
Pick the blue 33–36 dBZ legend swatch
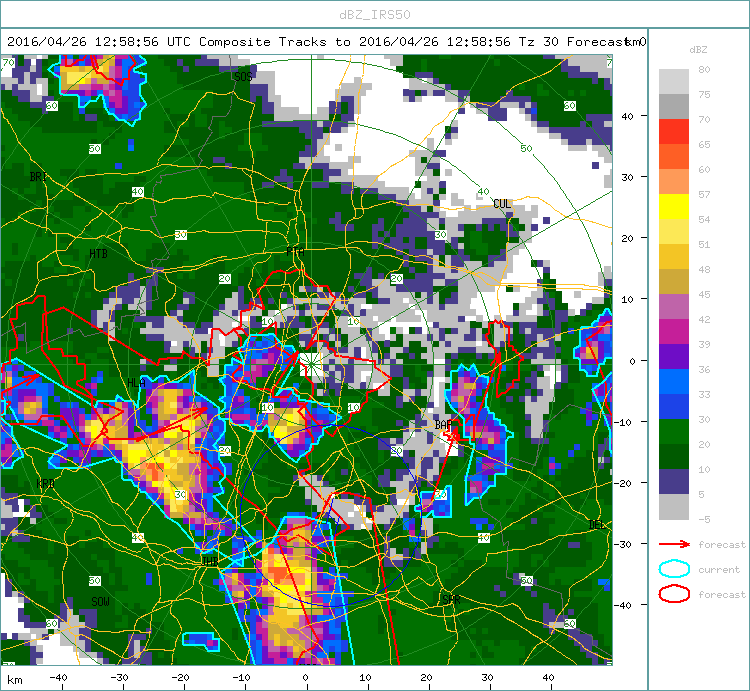(x=673, y=382)
